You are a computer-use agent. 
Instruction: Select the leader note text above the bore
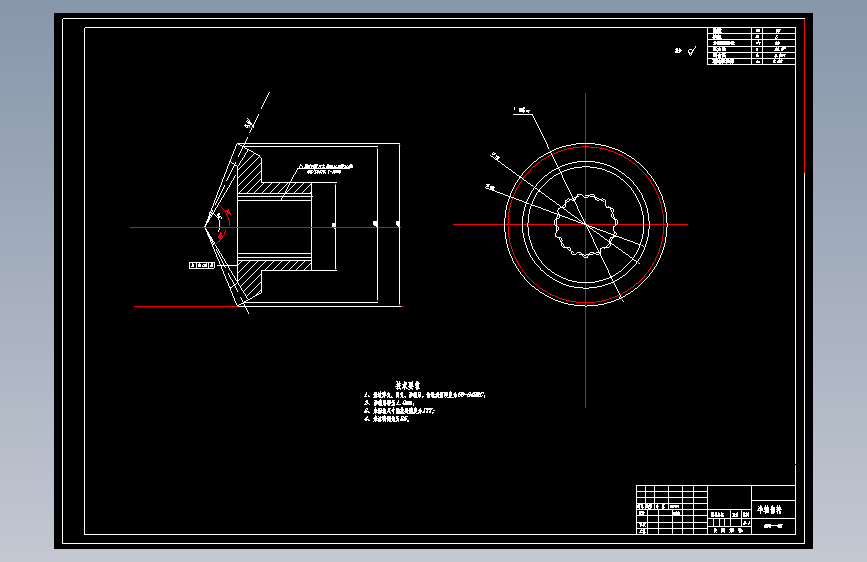pyautogui.click(x=326, y=169)
